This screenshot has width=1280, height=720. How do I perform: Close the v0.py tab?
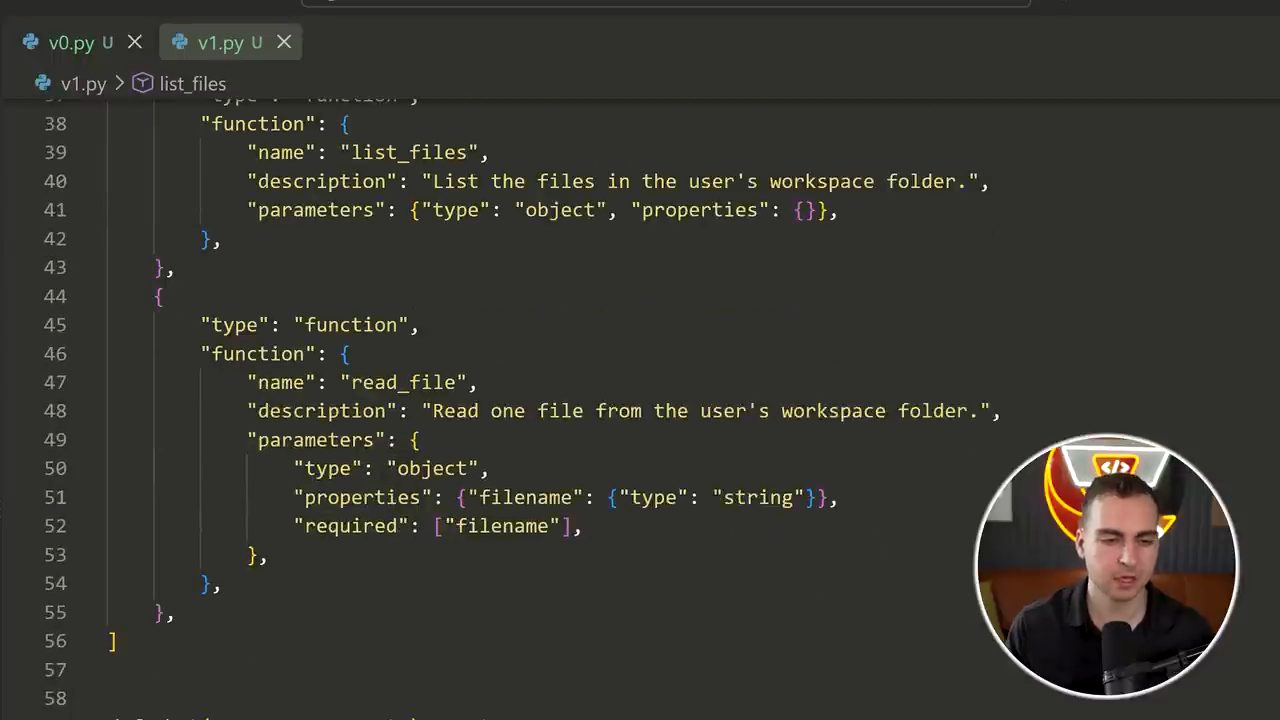pyautogui.click(x=135, y=42)
